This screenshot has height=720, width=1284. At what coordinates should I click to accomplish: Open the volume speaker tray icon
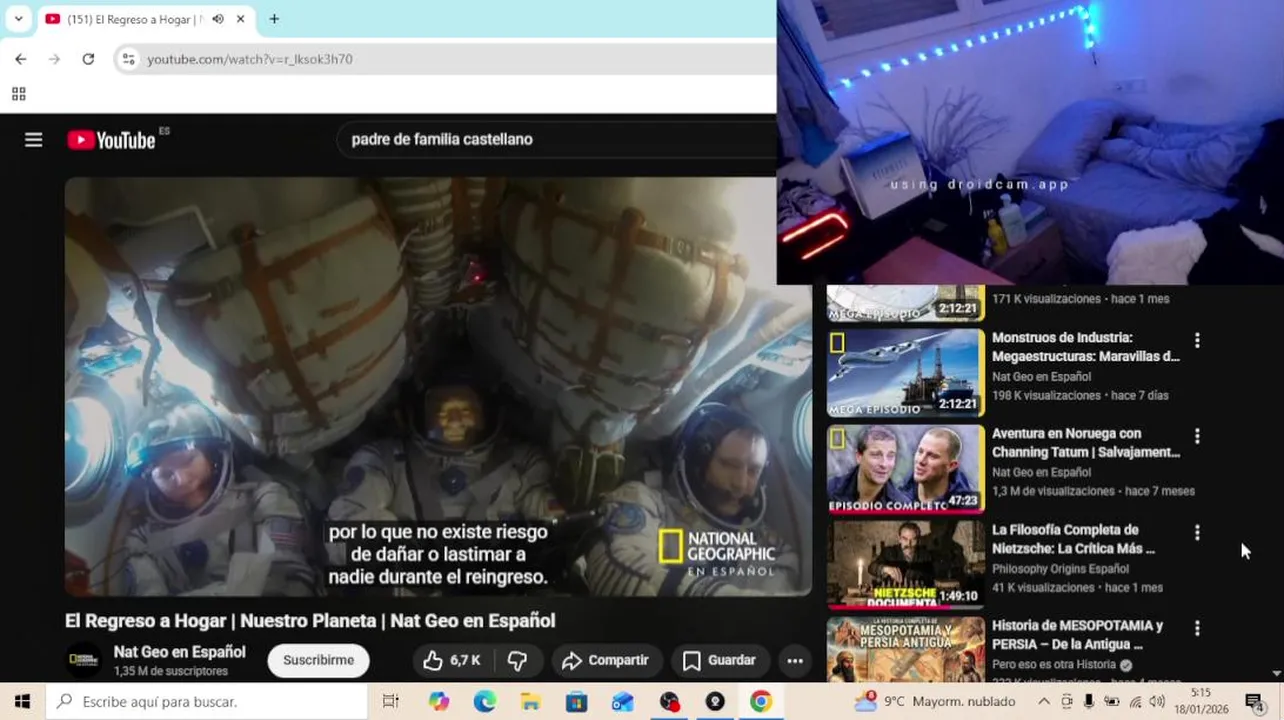click(x=1157, y=702)
